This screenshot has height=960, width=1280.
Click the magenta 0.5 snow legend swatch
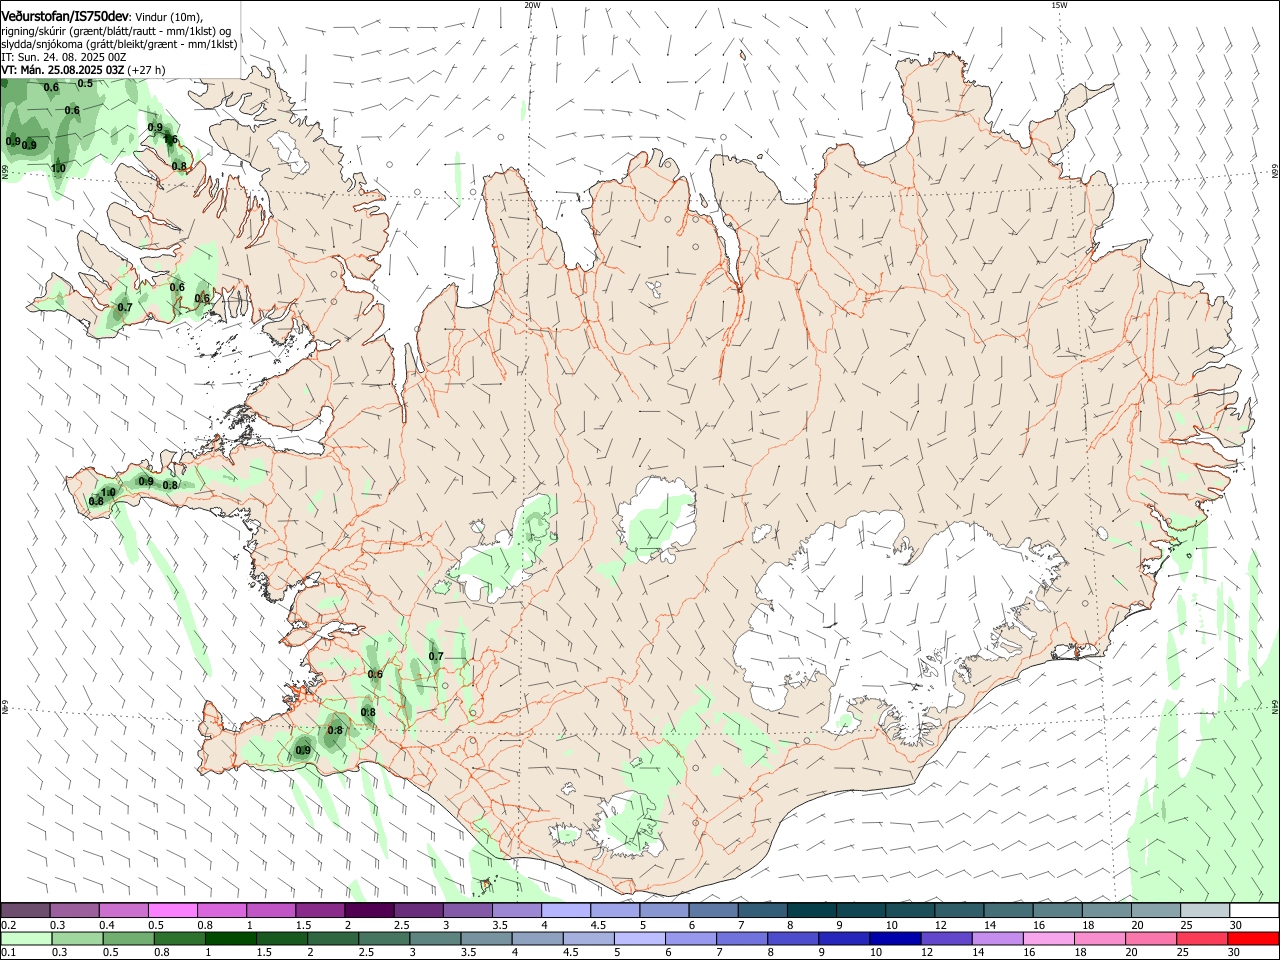173,911
